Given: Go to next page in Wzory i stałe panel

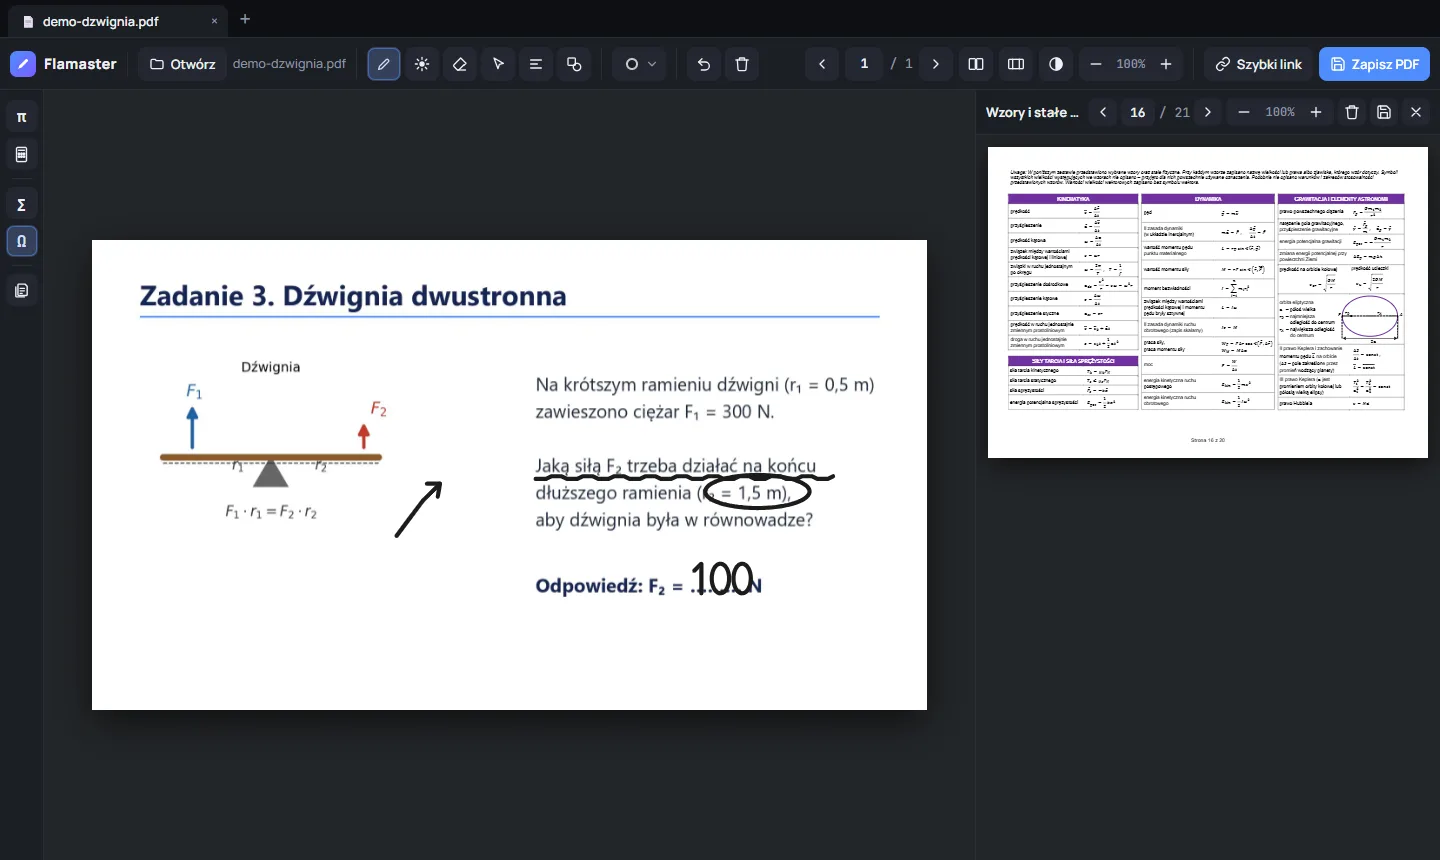Looking at the screenshot, I should (x=1208, y=112).
